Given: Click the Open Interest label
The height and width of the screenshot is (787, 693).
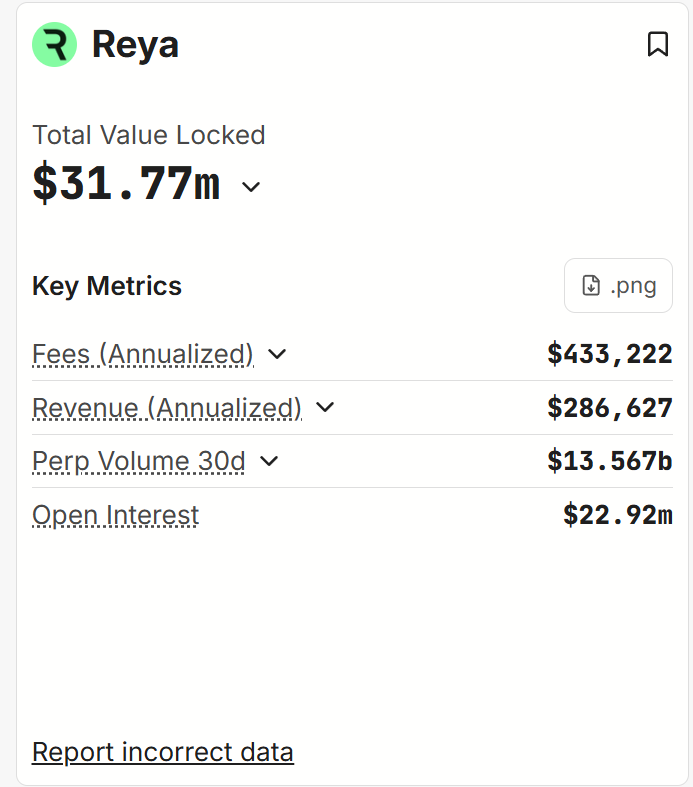Looking at the screenshot, I should (115, 515).
